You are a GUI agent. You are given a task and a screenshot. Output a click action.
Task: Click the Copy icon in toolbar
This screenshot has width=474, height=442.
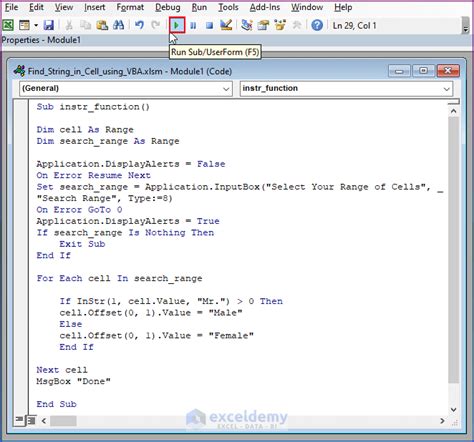86,25
